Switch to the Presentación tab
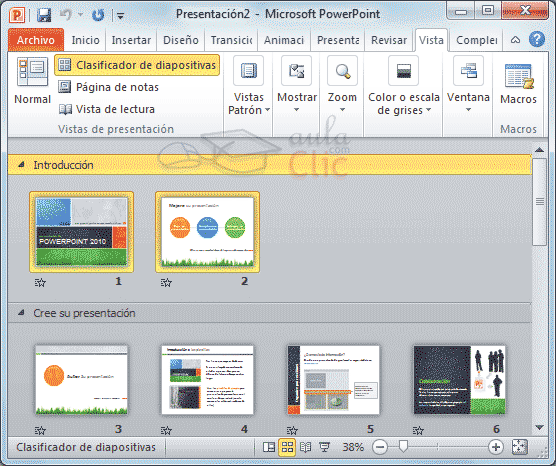This screenshot has width=556, height=466. tap(338, 40)
